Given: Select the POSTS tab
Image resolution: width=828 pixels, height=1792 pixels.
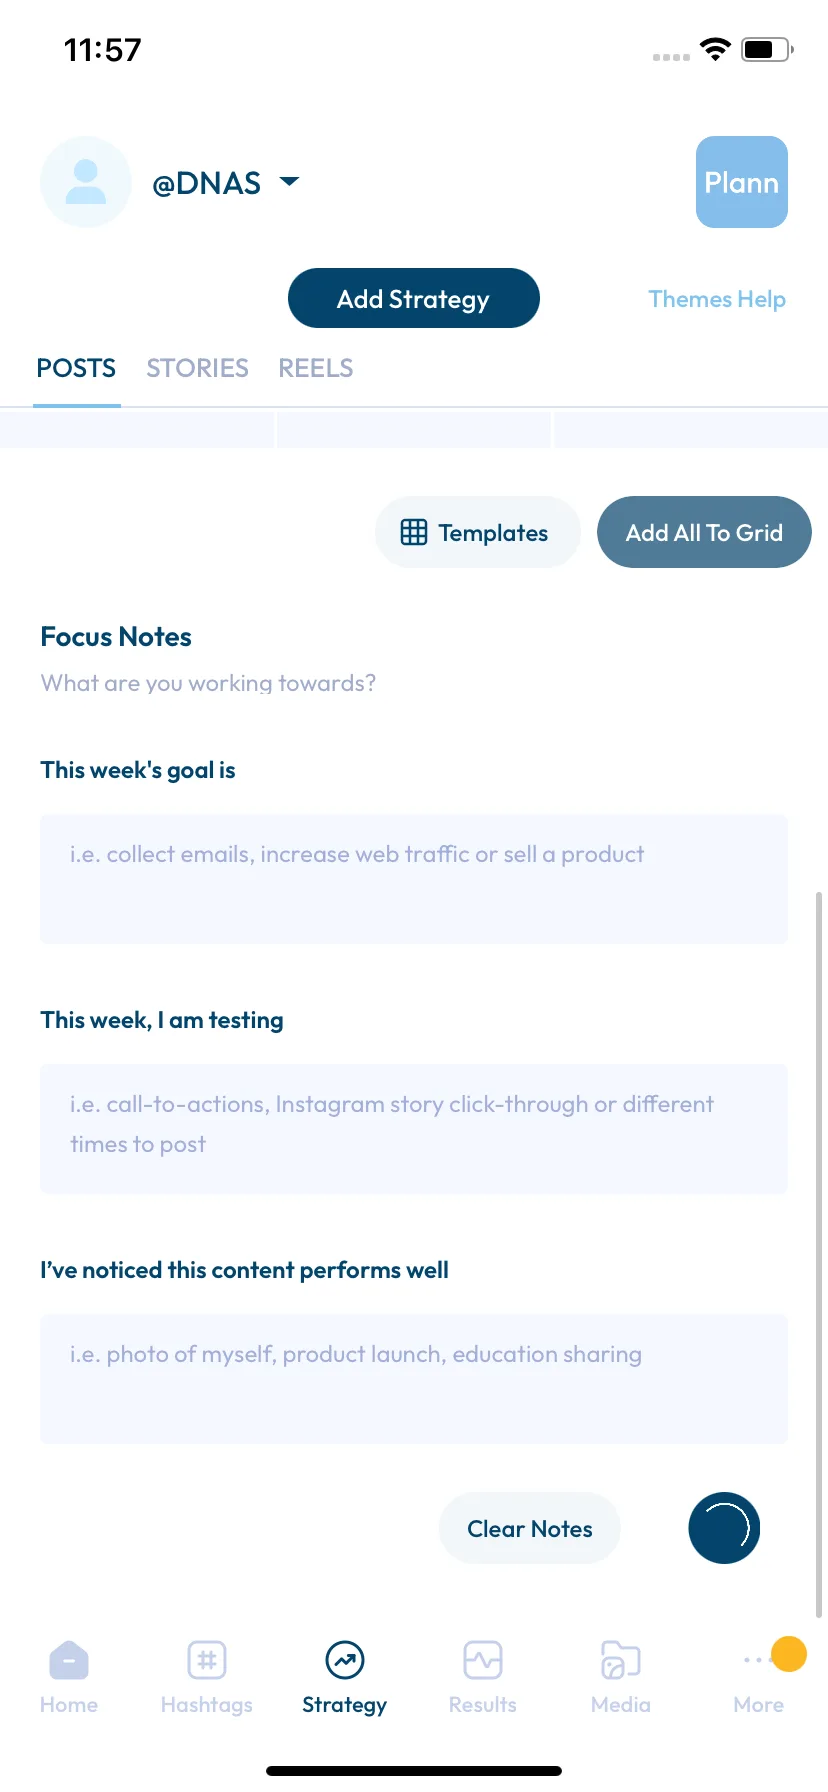Looking at the screenshot, I should coord(76,368).
